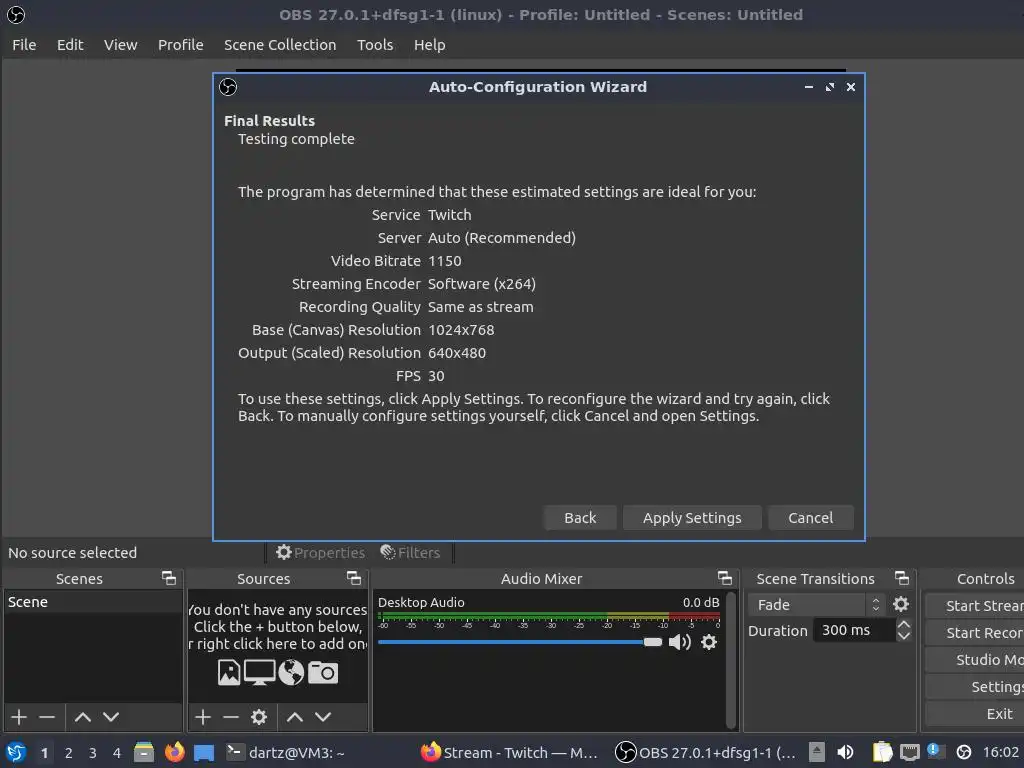Undock the Scene Transitions panel
Viewport: 1024px width, 768px height.
[901, 578]
